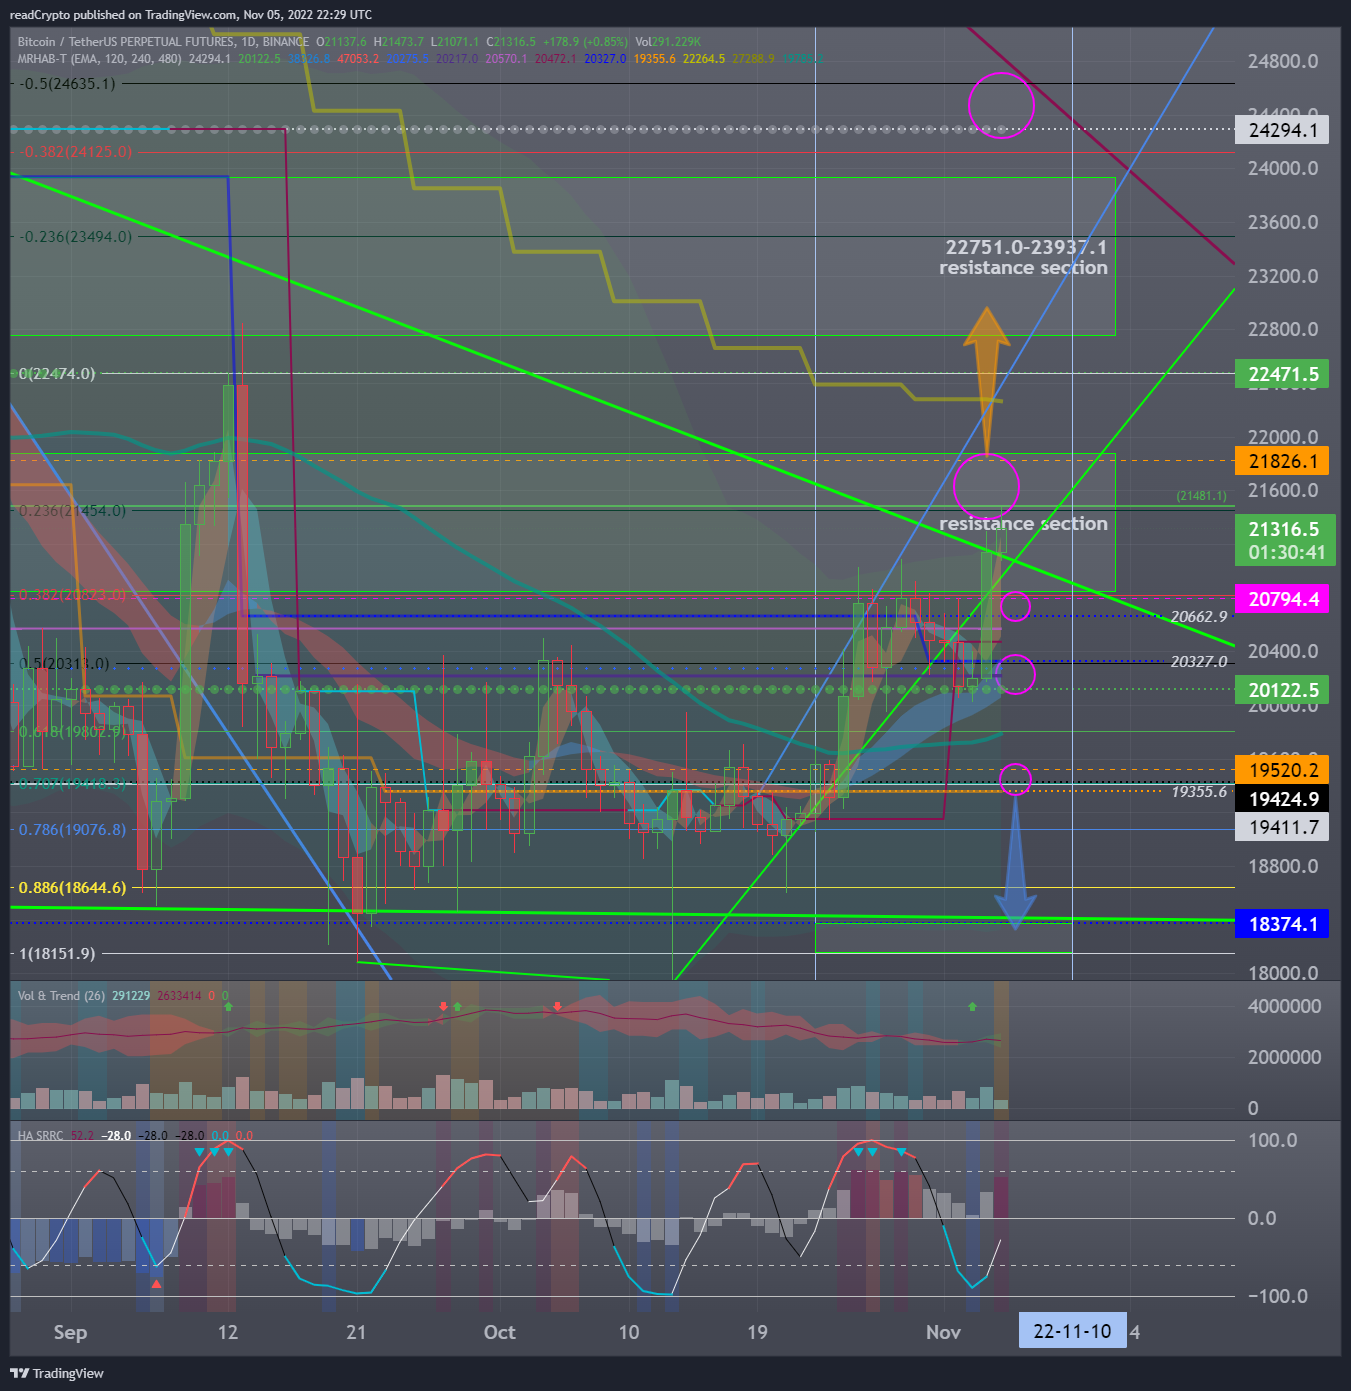Click the Nov label on the time axis
1351x1391 pixels.
(943, 1332)
